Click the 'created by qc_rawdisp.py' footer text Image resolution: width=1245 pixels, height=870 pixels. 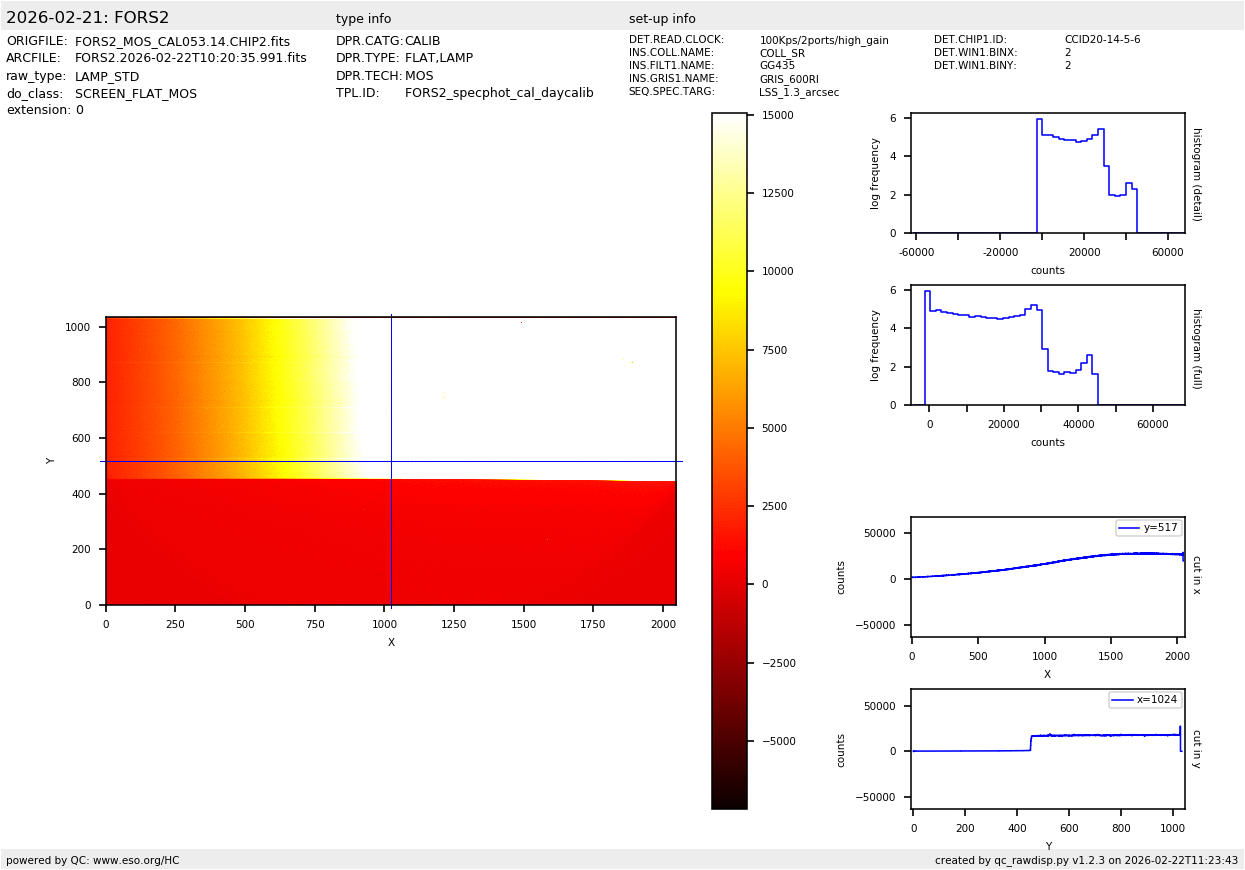pos(1086,860)
